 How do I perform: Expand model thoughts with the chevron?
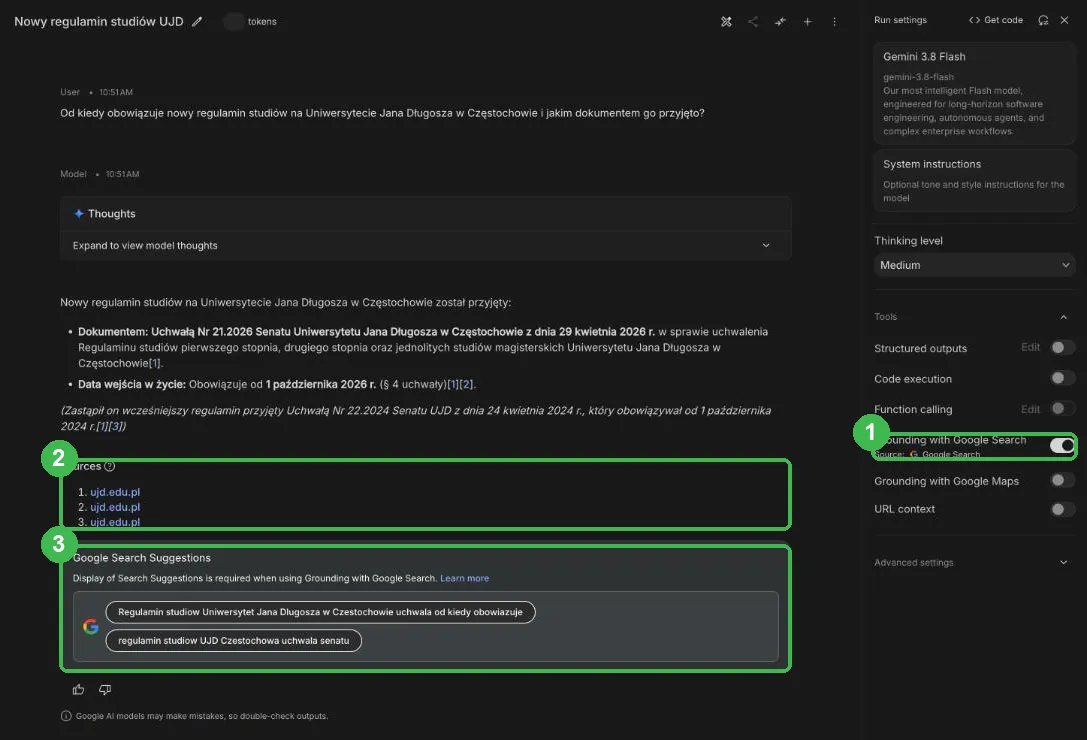(x=766, y=245)
